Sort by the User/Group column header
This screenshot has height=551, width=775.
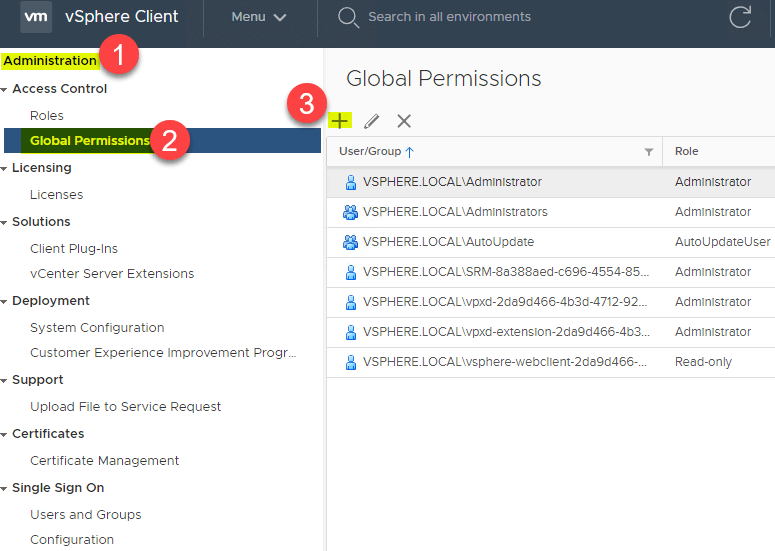click(x=370, y=151)
